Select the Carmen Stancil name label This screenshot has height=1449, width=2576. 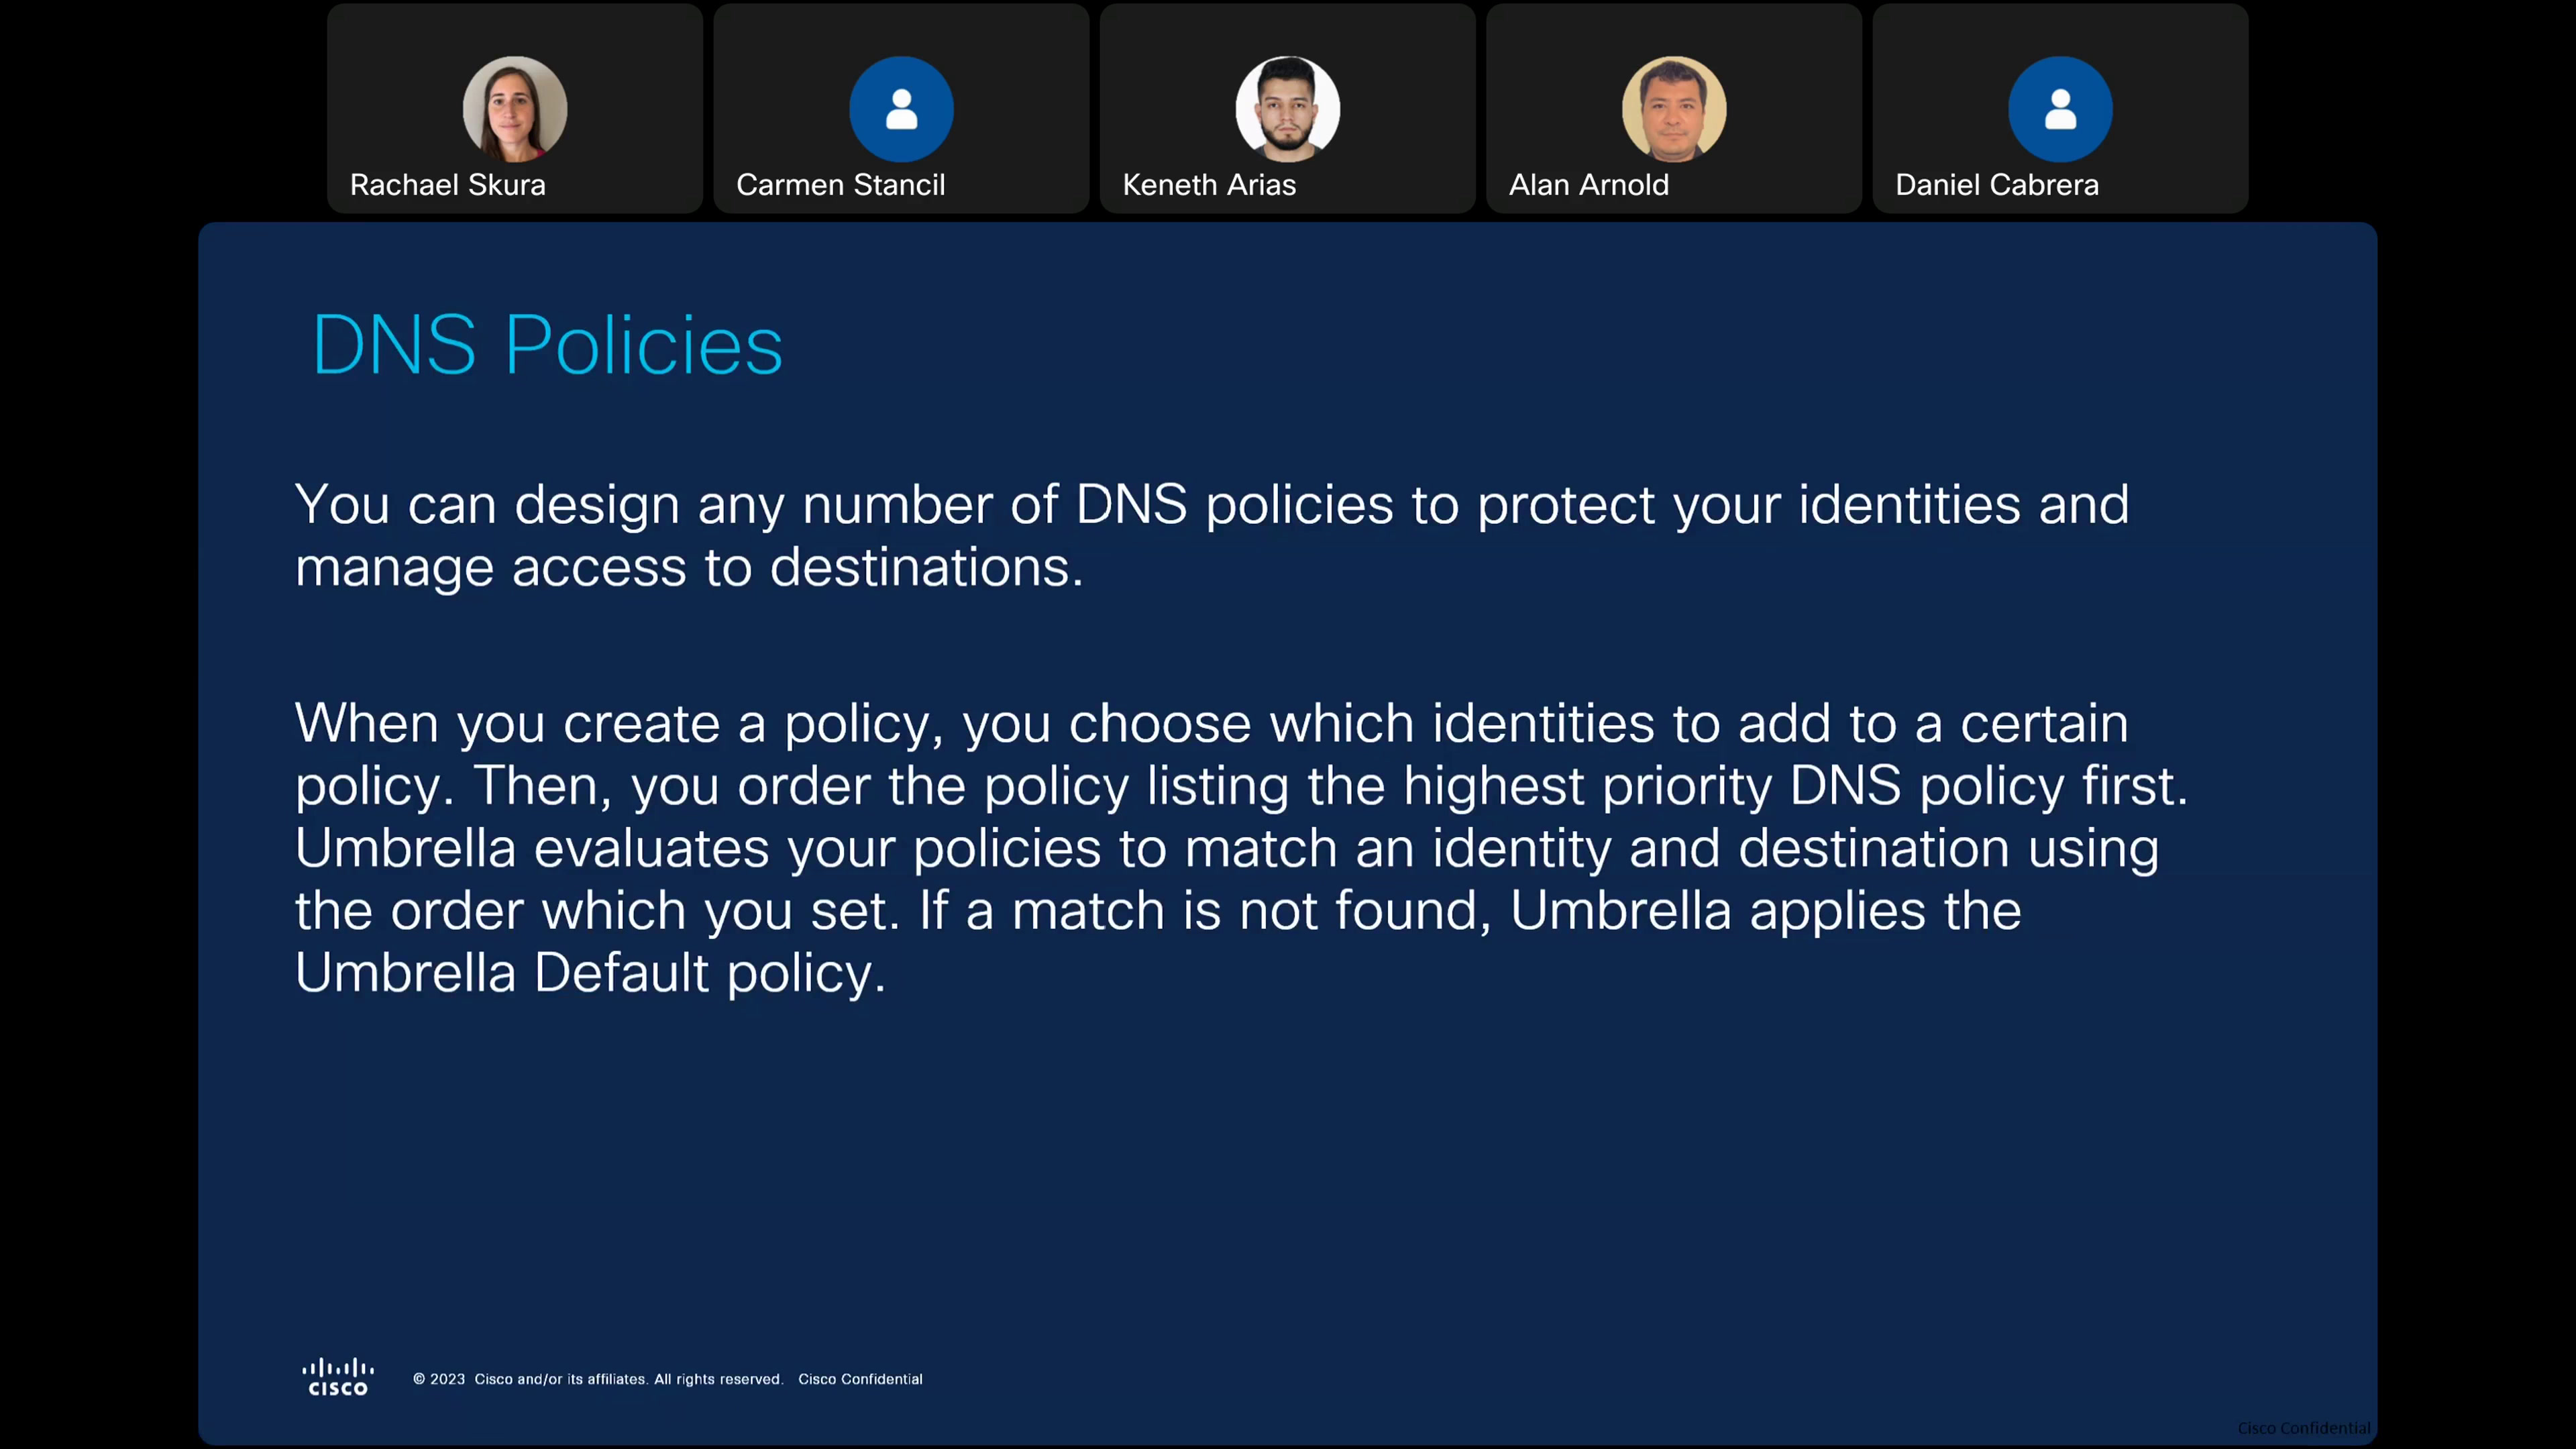tap(841, 185)
